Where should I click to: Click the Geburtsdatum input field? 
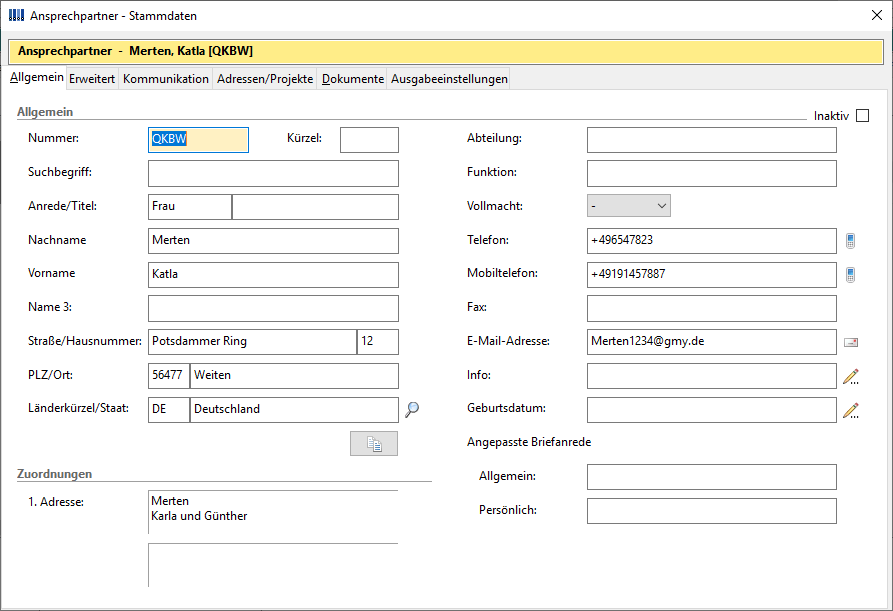pos(712,410)
